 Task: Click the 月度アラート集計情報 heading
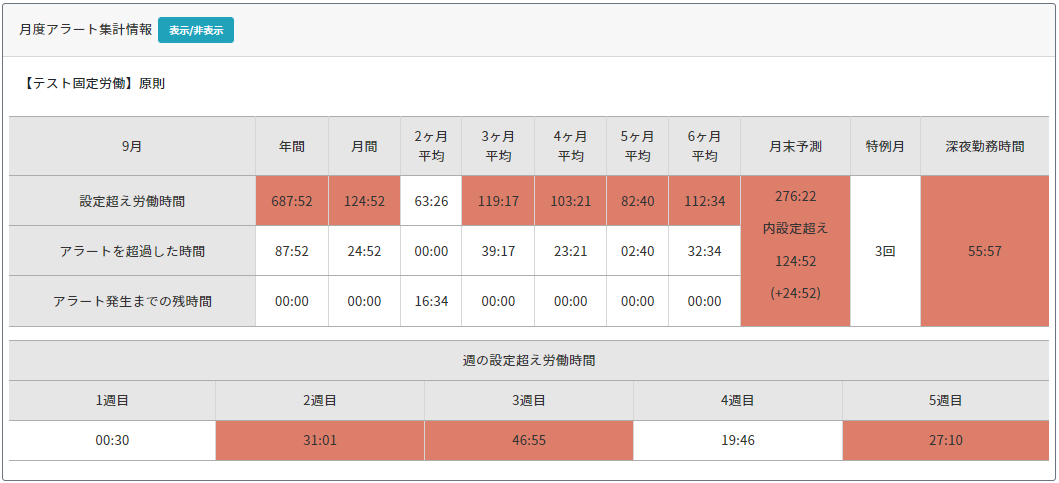click(x=85, y=30)
